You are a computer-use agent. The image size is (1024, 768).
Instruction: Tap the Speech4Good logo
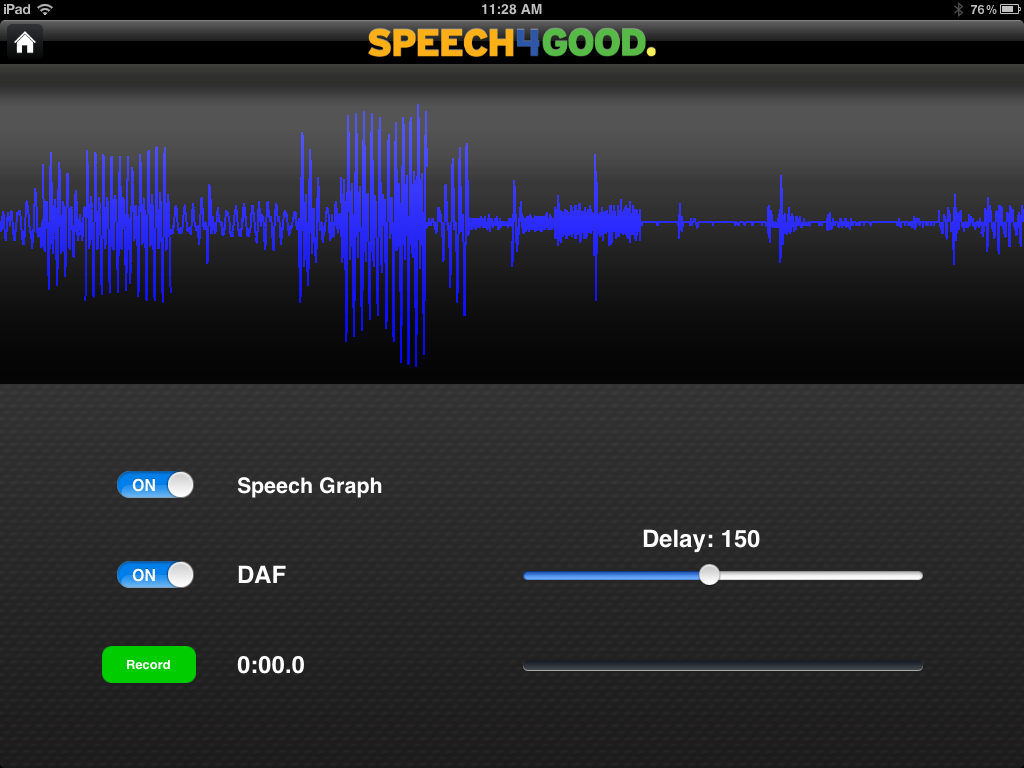[x=512, y=43]
